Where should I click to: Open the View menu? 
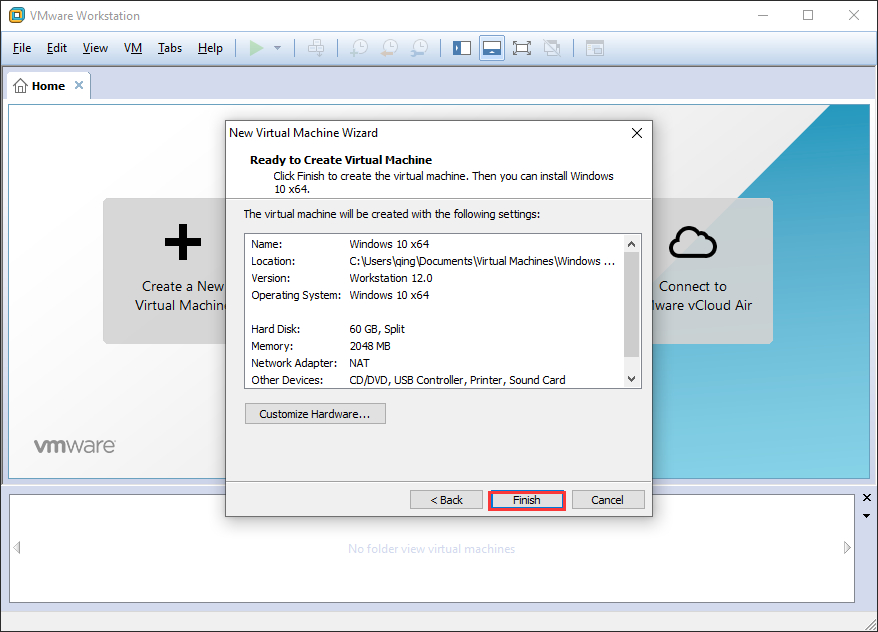tap(95, 48)
